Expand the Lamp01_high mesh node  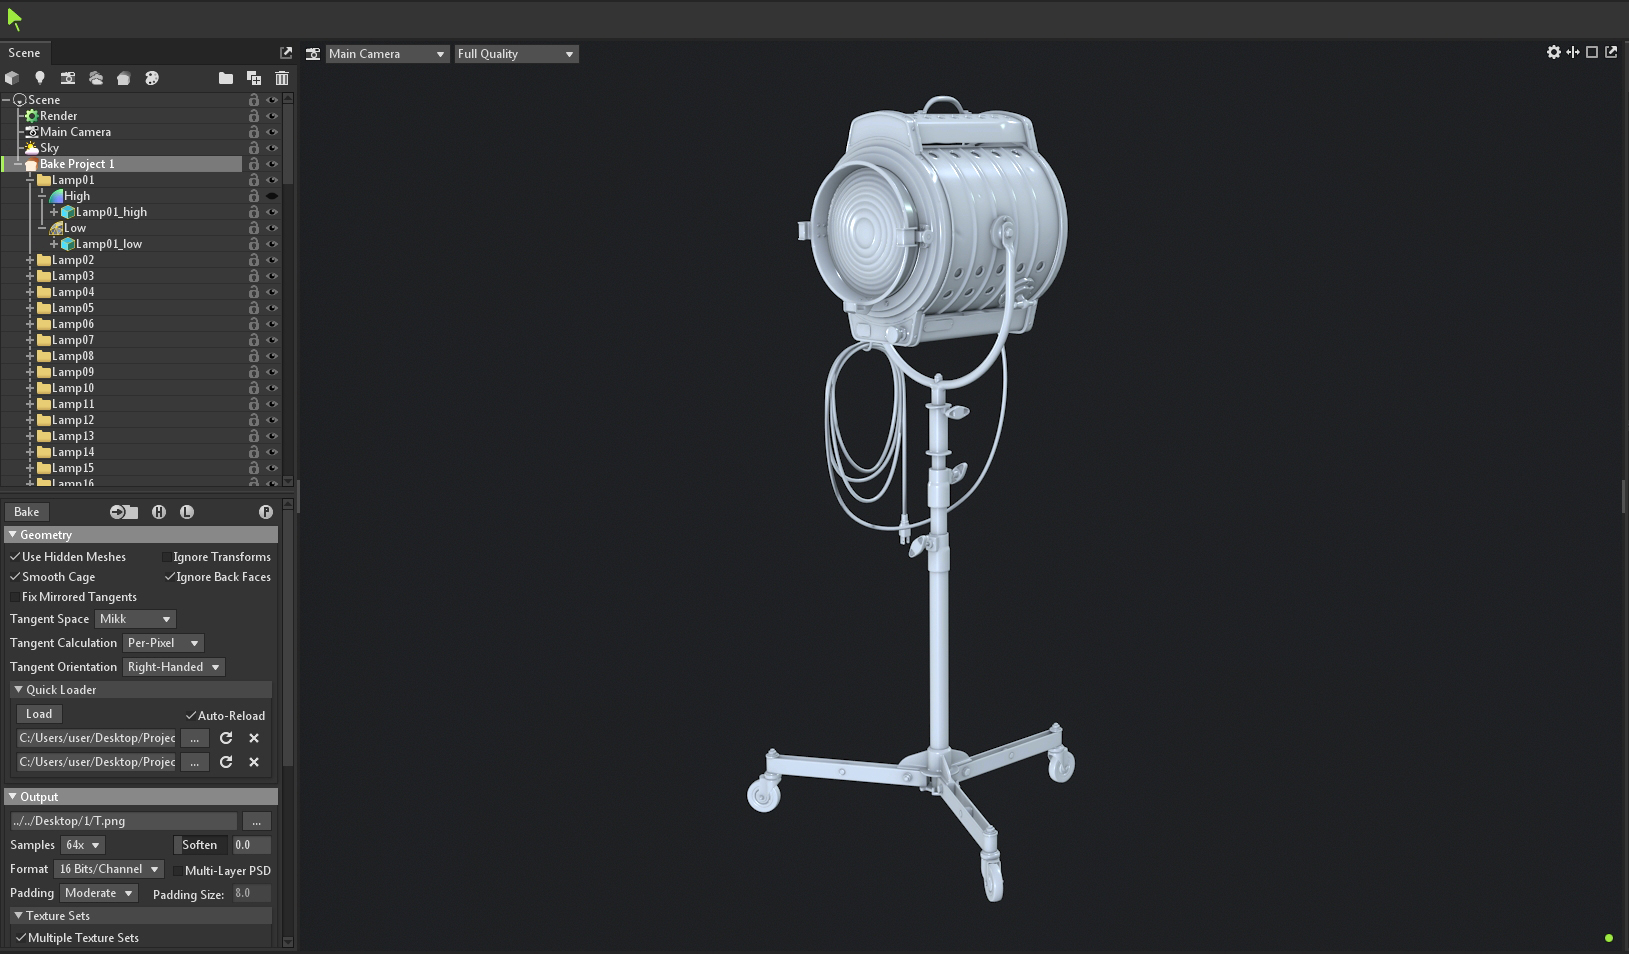coord(54,212)
